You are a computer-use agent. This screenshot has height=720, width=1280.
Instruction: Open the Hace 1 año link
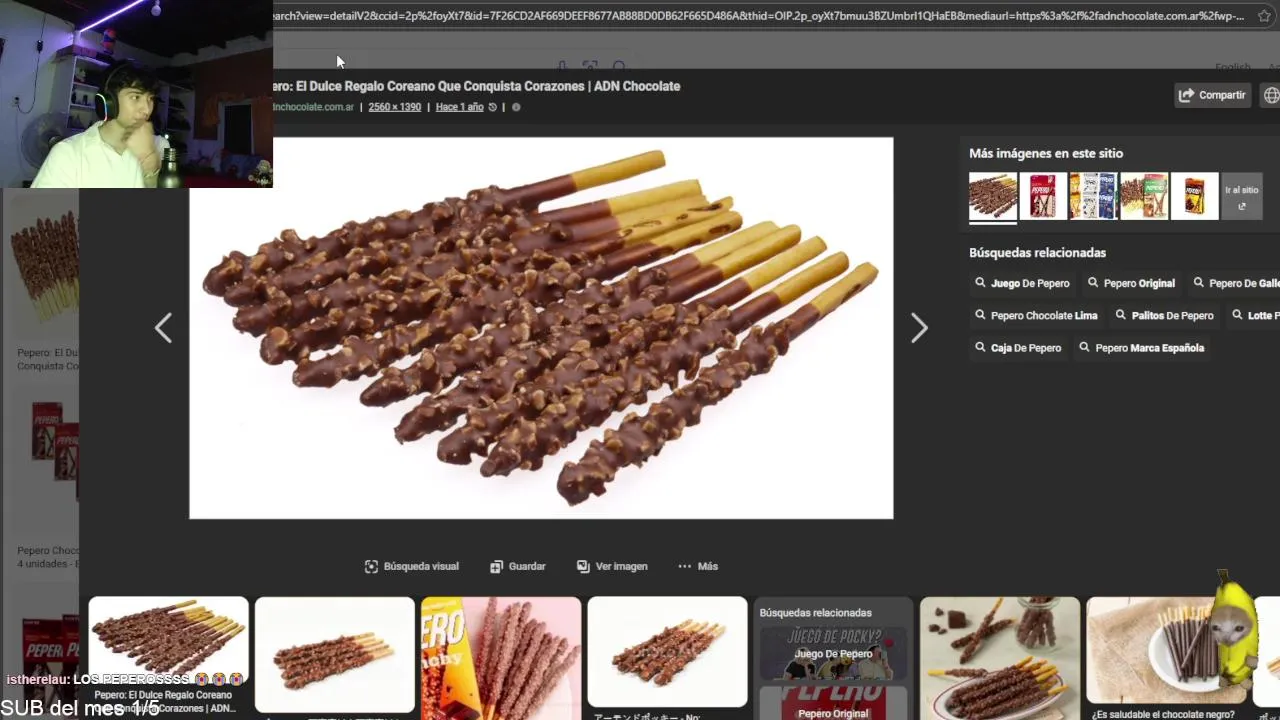click(x=459, y=107)
